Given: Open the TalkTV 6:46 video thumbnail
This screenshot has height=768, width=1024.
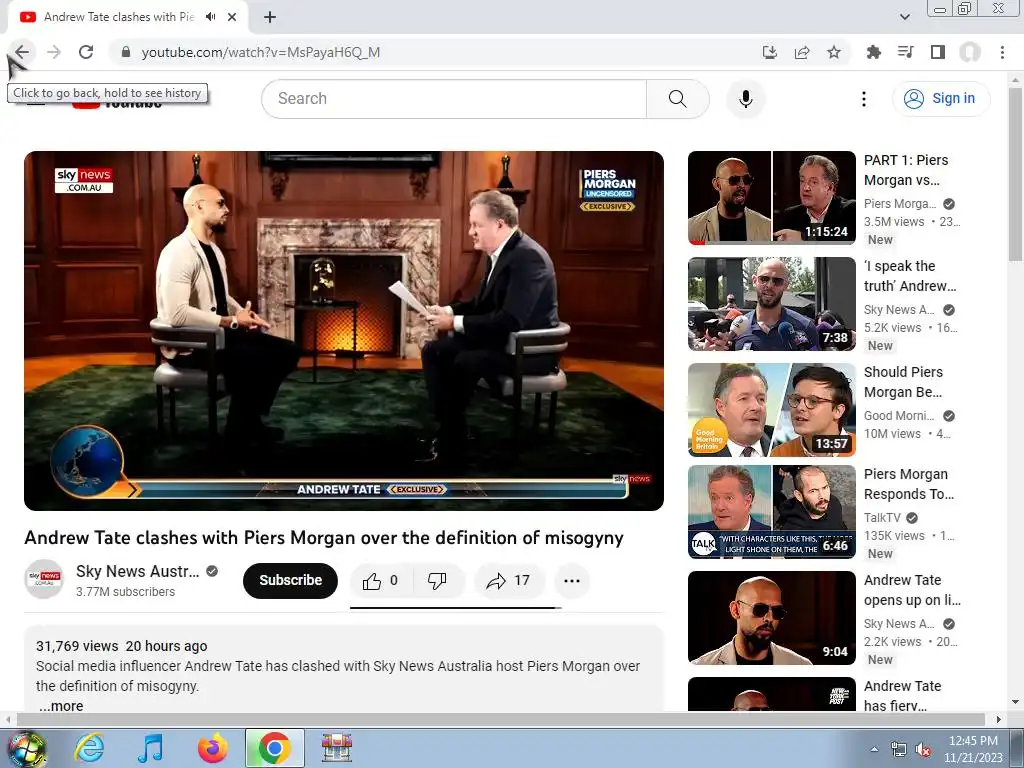Looking at the screenshot, I should pos(772,512).
